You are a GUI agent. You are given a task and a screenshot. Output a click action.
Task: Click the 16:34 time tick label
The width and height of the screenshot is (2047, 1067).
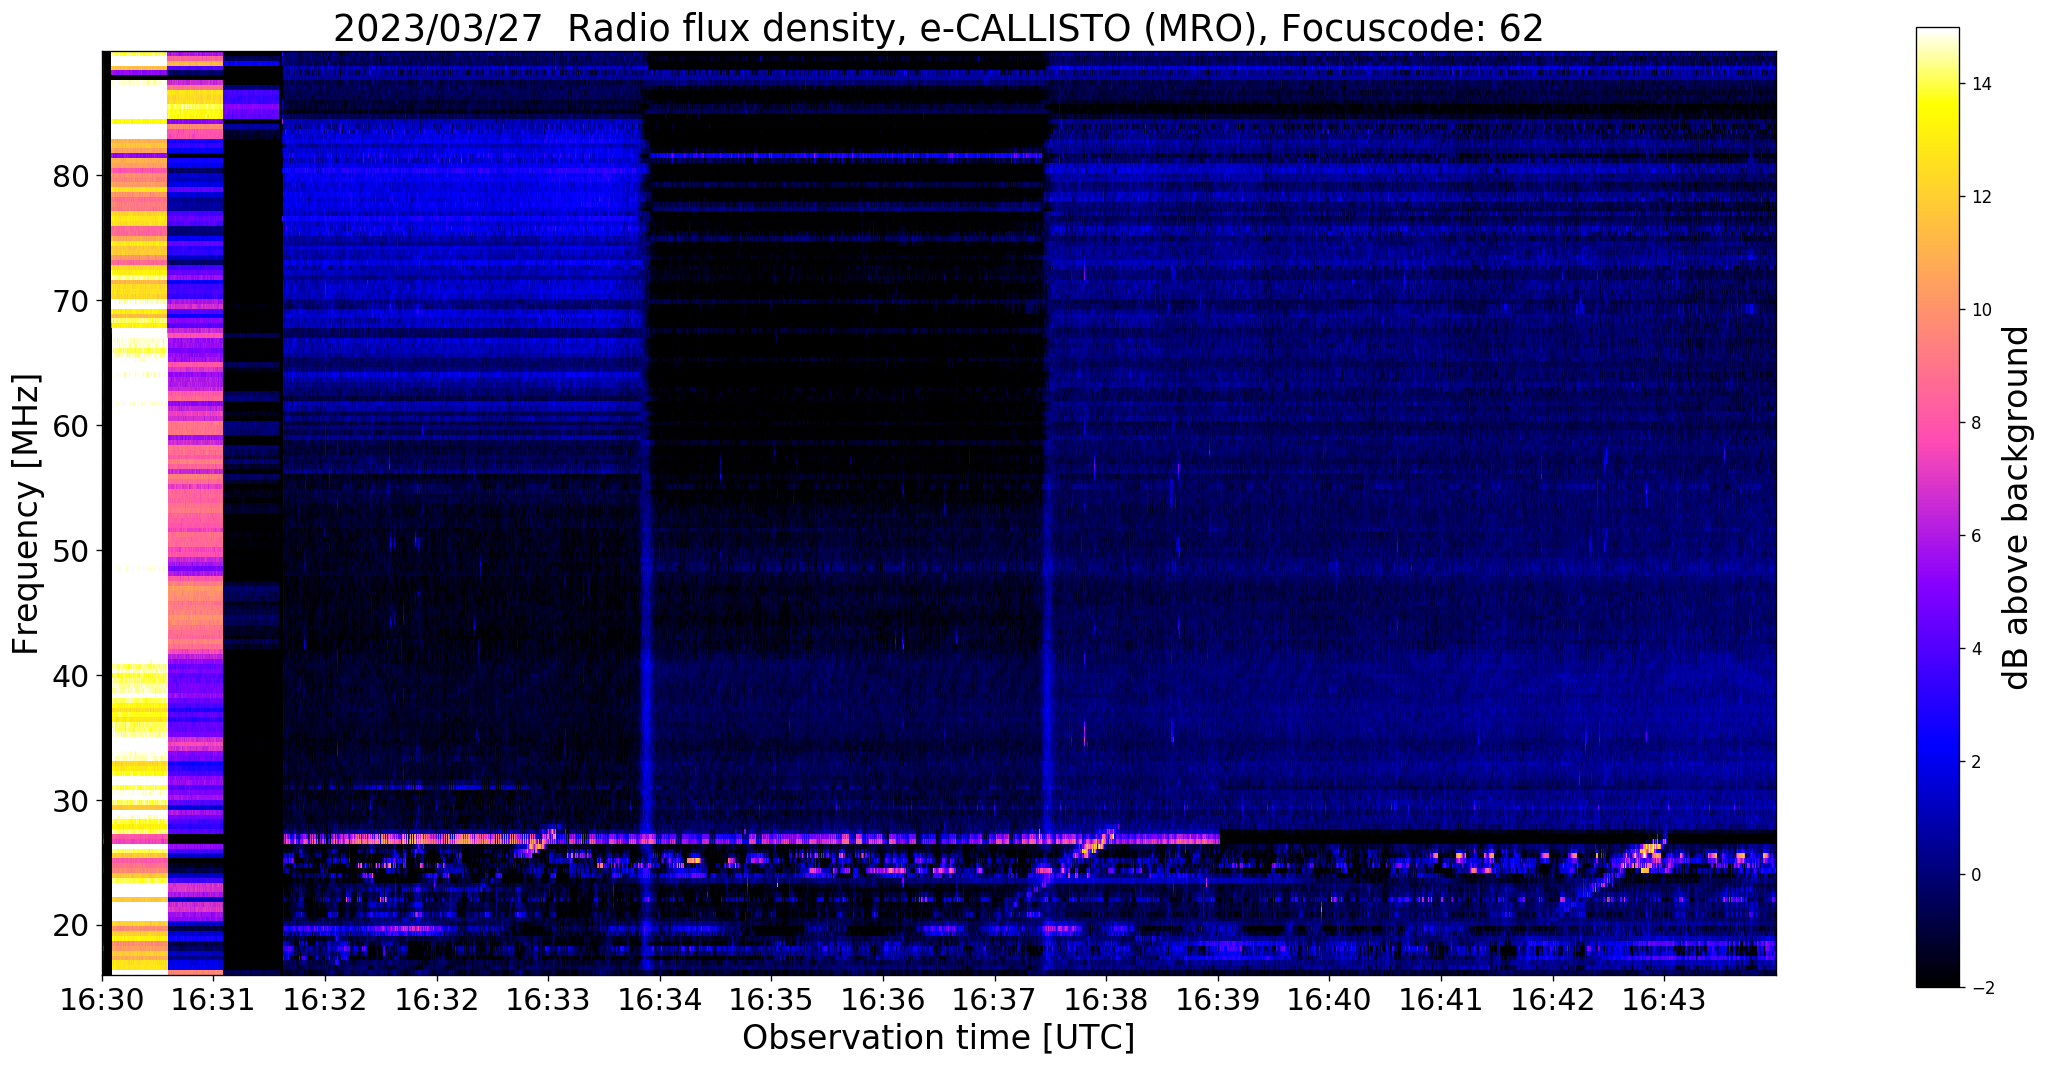click(659, 999)
